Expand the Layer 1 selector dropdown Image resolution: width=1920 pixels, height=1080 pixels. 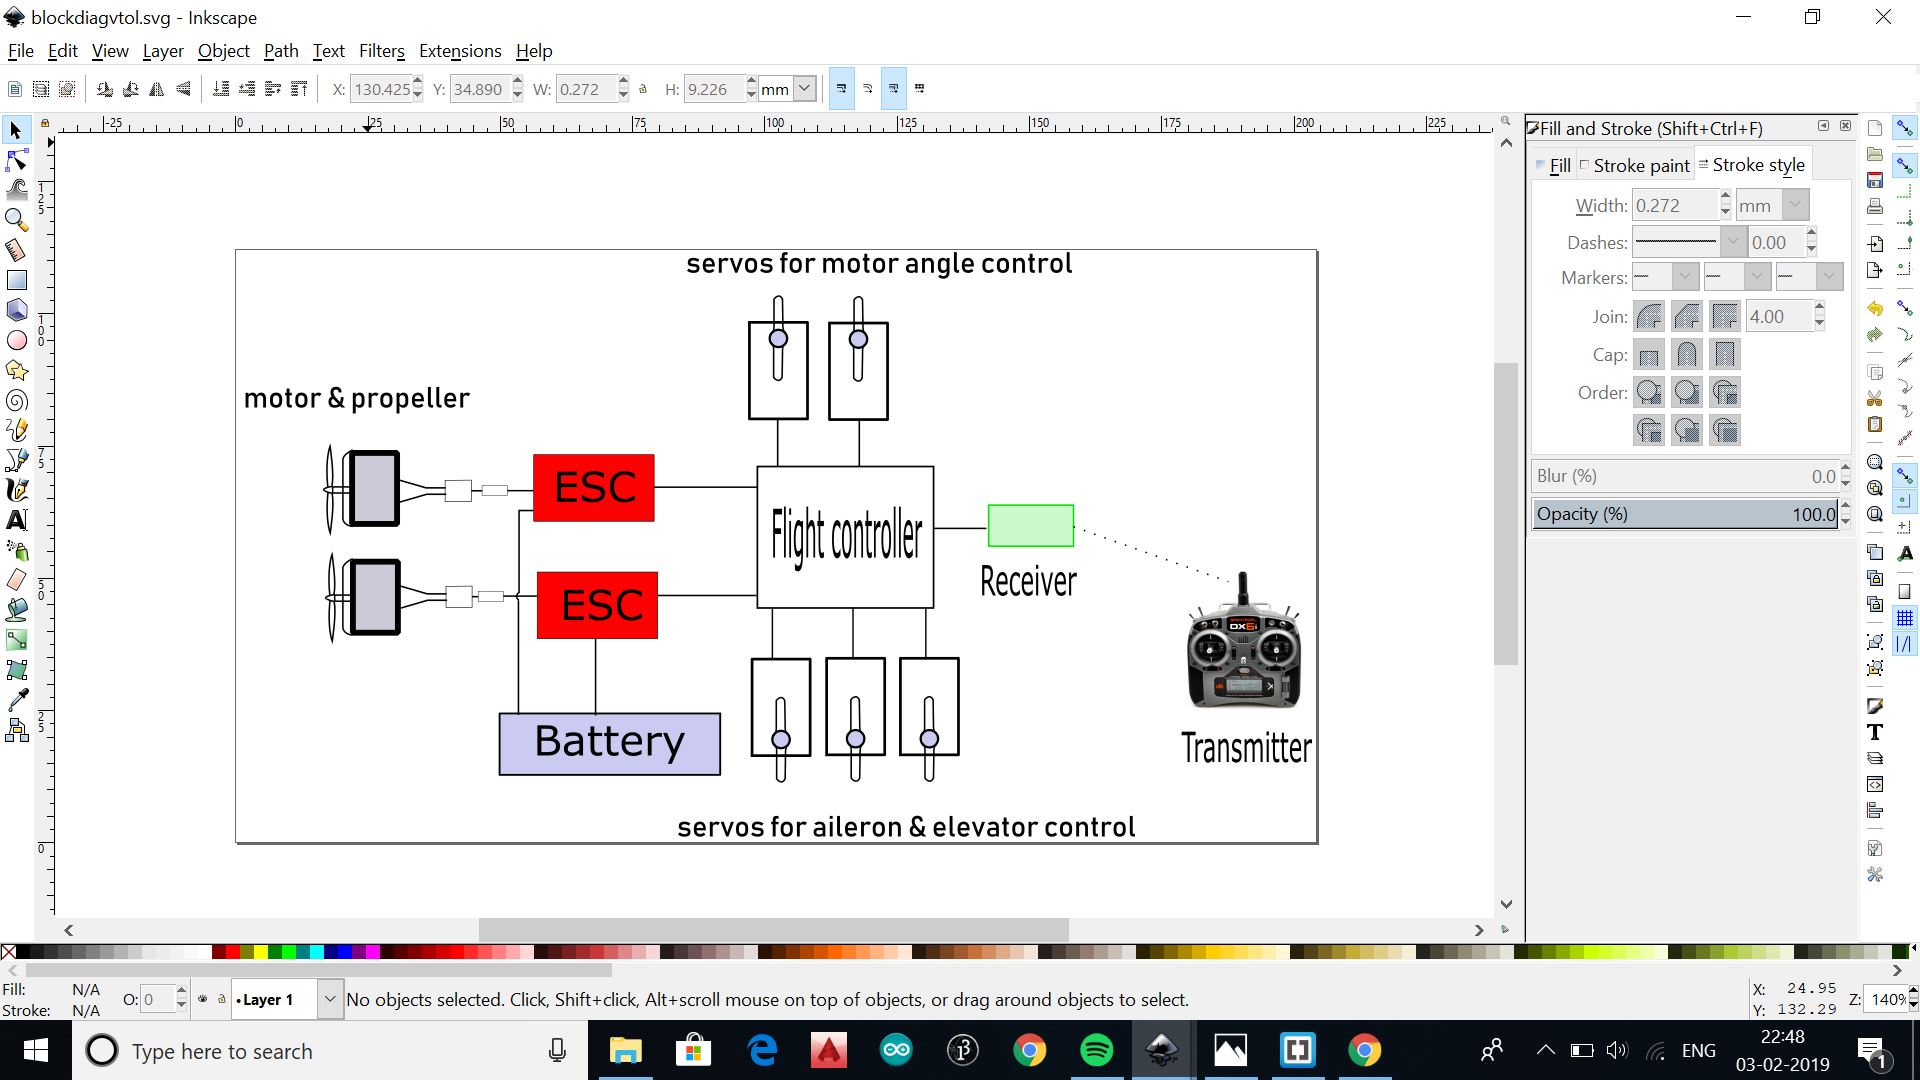[x=329, y=999]
